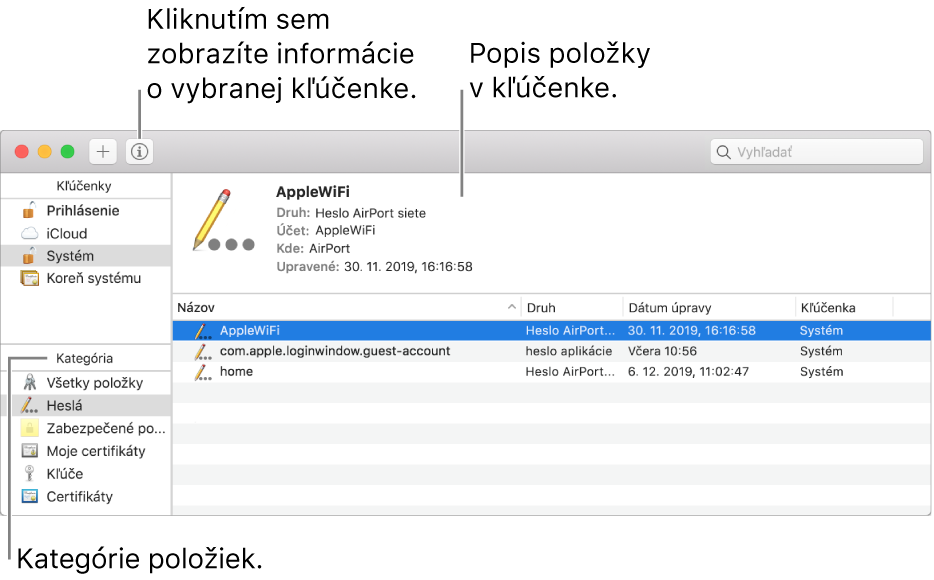The image size is (934, 580).
Task: Click the Účet AppleWiFi value in details
Action: [x=345, y=230]
